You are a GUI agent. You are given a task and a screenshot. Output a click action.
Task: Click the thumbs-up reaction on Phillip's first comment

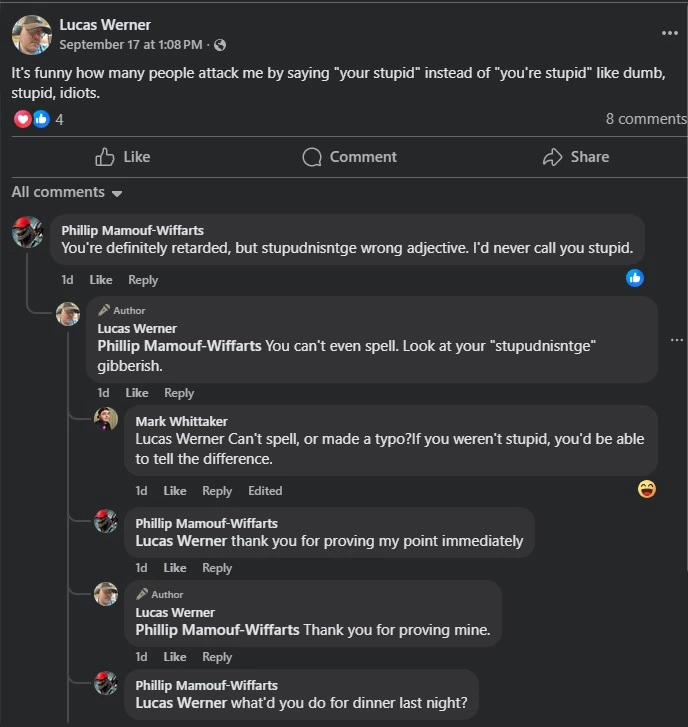point(635,278)
